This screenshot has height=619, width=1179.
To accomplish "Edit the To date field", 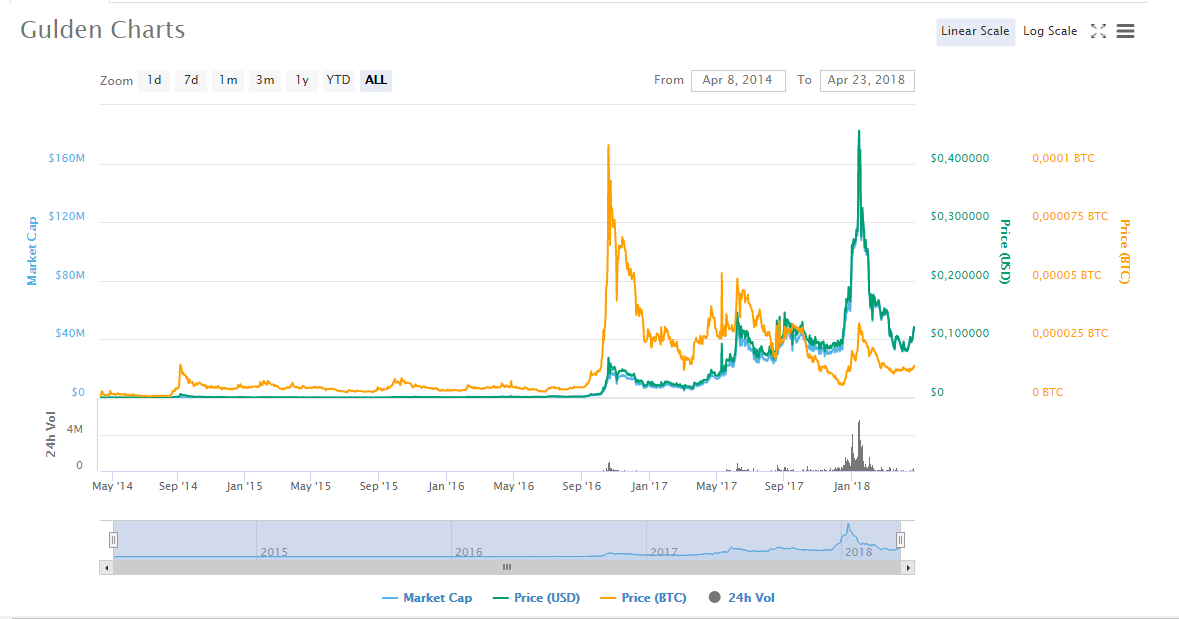I will pos(867,80).
